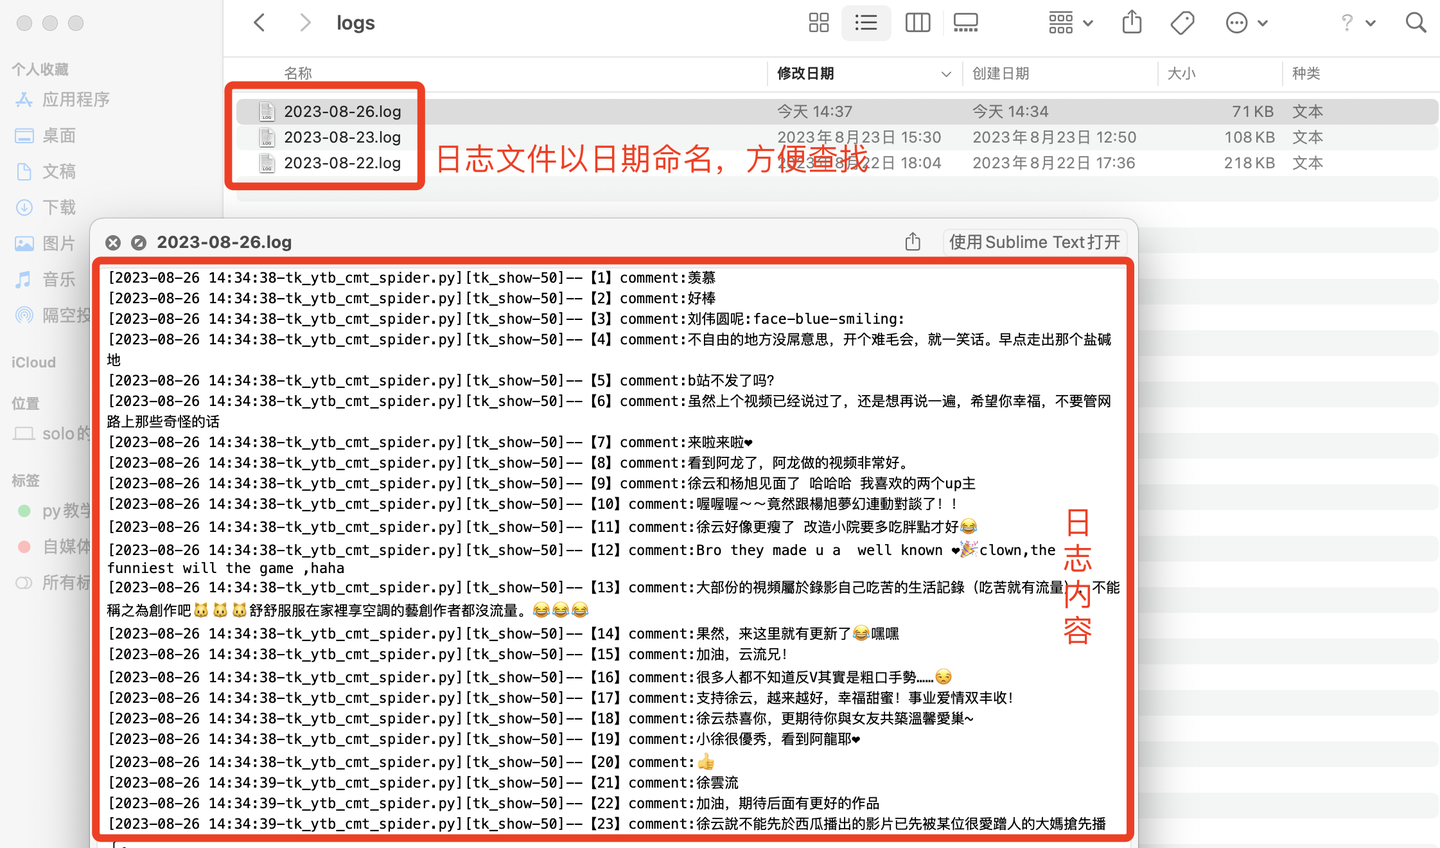Click the tag icon in the toolbar

click(1182, 23)
